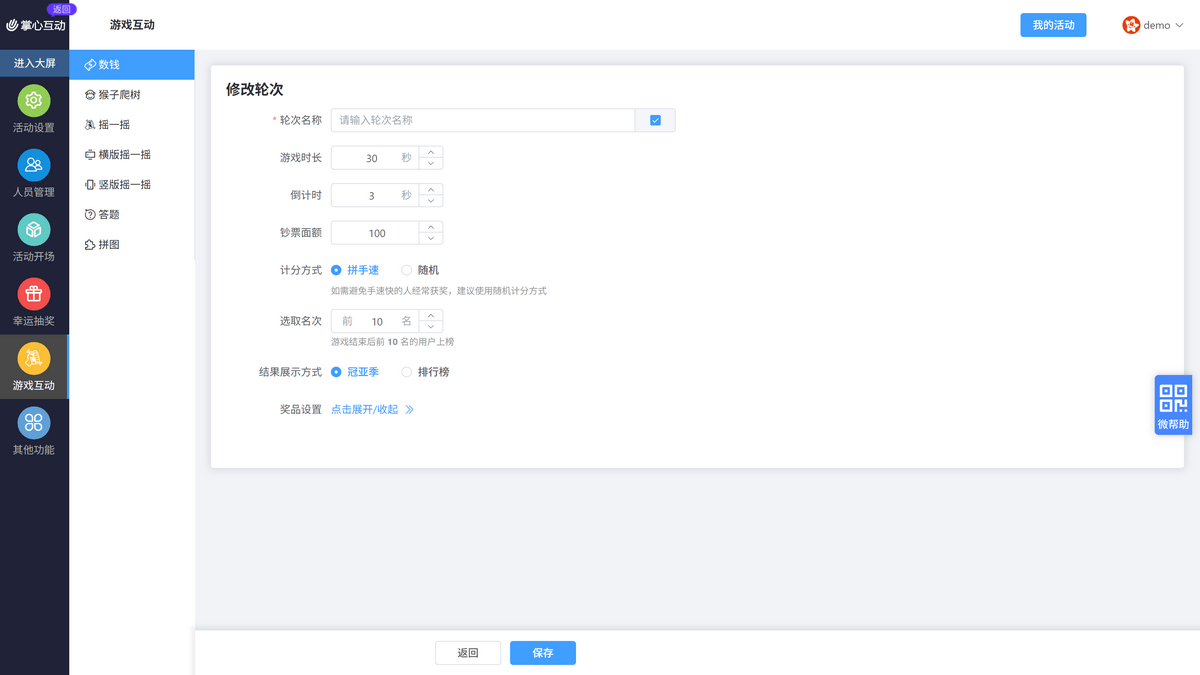The height and width of the screenshot is (675, 1200).
Task: Select 数钱 game menu item
Action: coord(132,65)
